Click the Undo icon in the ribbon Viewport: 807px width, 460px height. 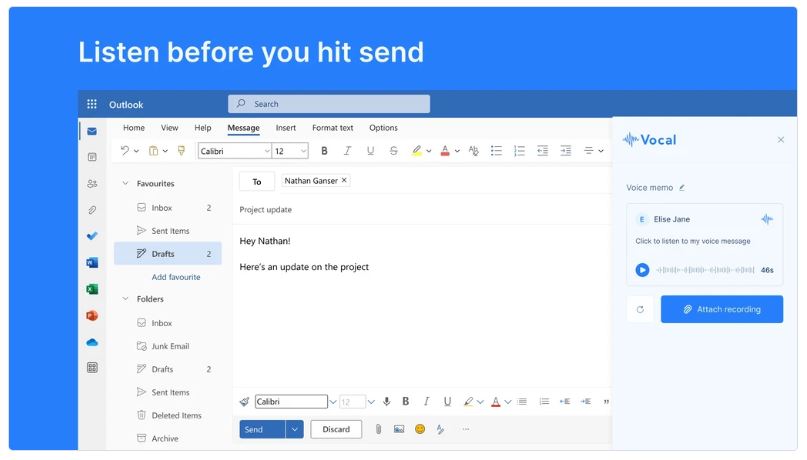click(125, 151)
